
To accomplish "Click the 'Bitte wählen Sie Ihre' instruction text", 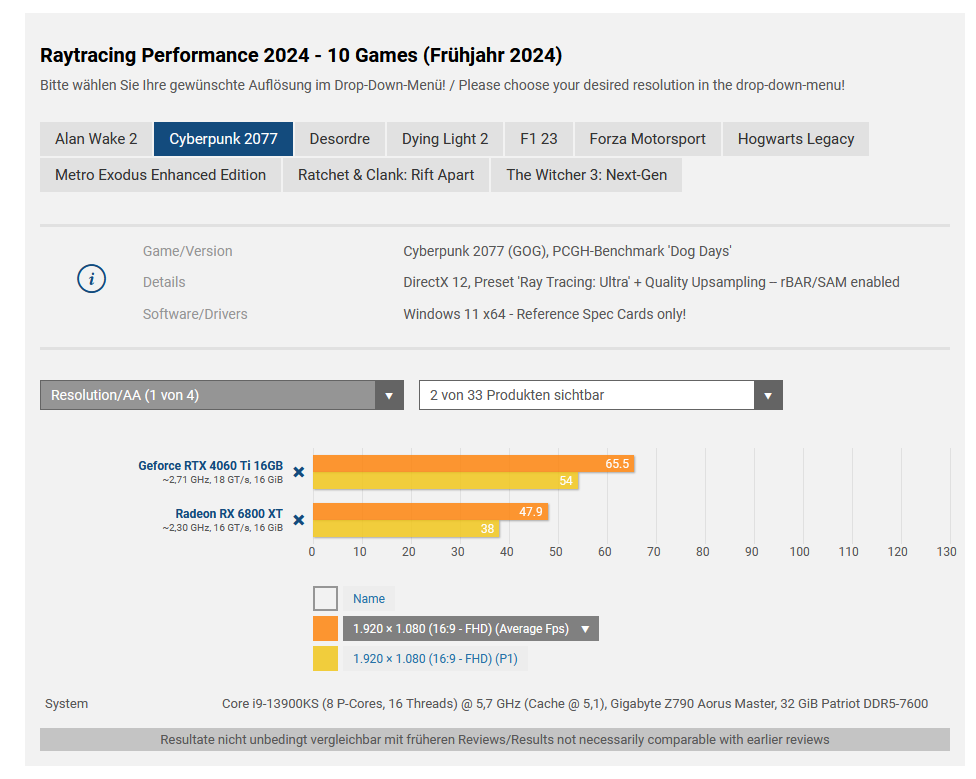I will point(442,85).
